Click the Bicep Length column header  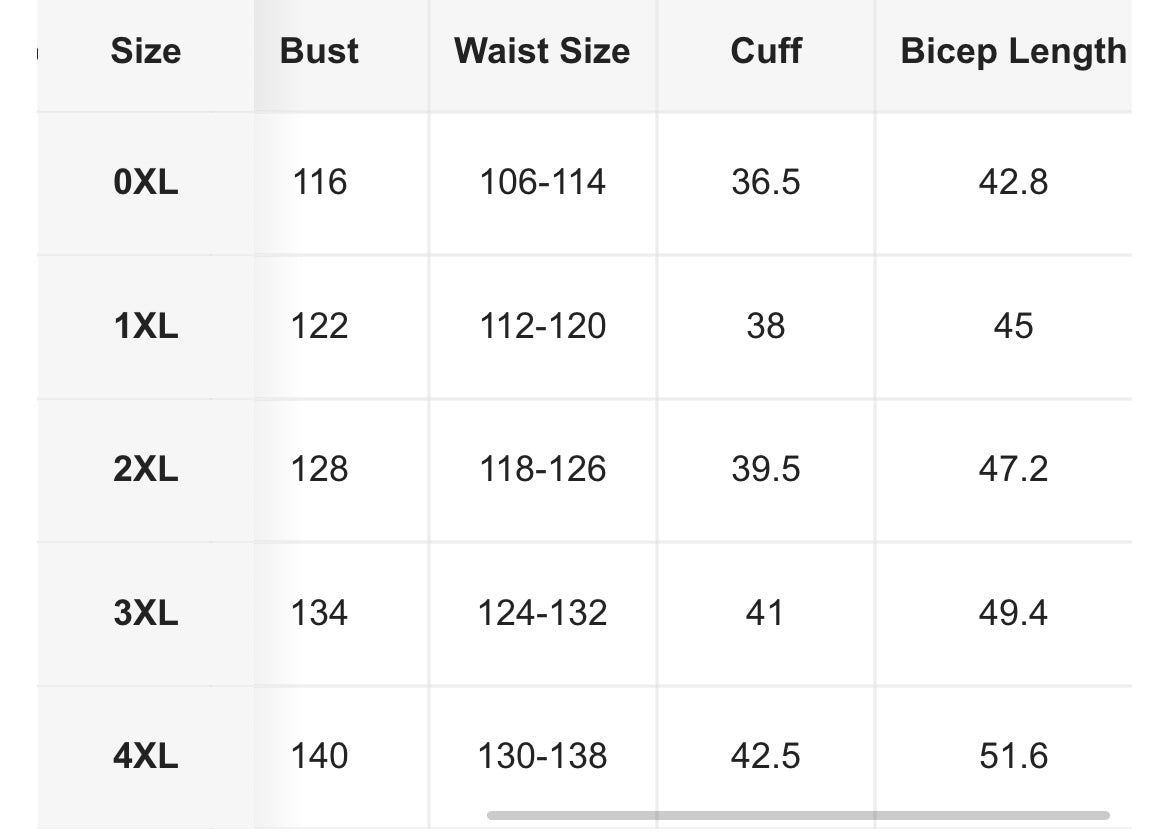point(1013,52)
